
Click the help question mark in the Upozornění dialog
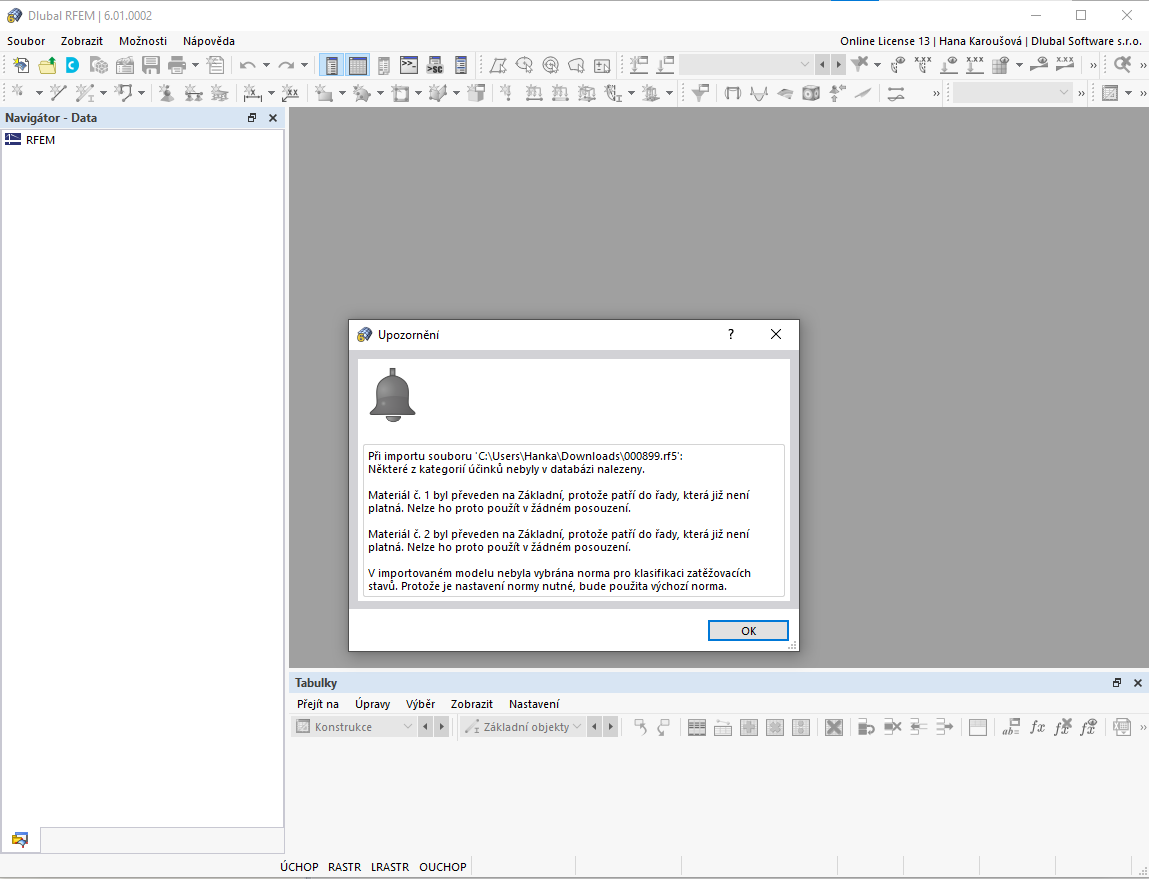(x=731, y=334)
